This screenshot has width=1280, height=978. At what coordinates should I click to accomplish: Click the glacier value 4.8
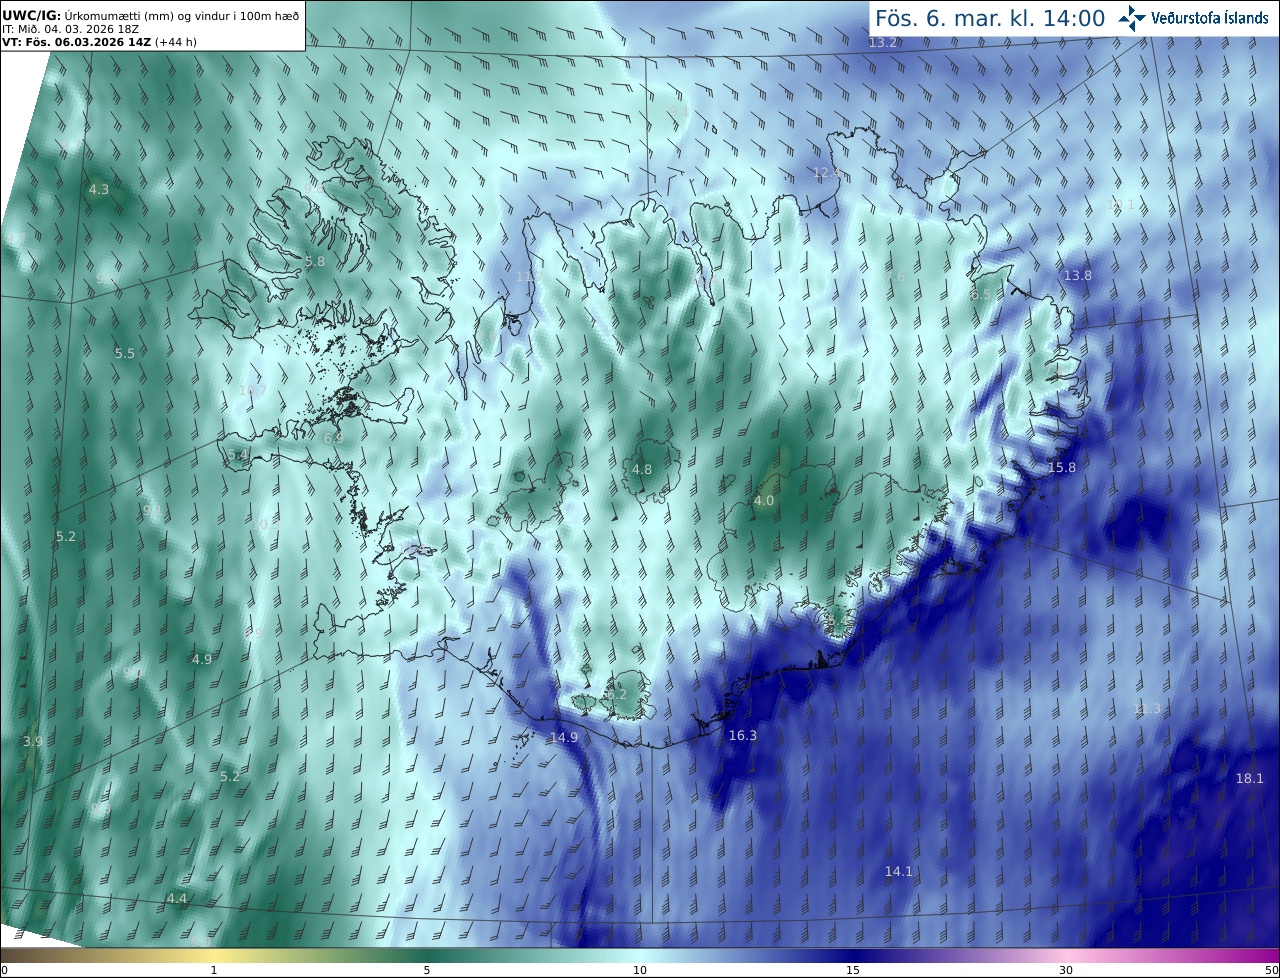click(642, 469)
